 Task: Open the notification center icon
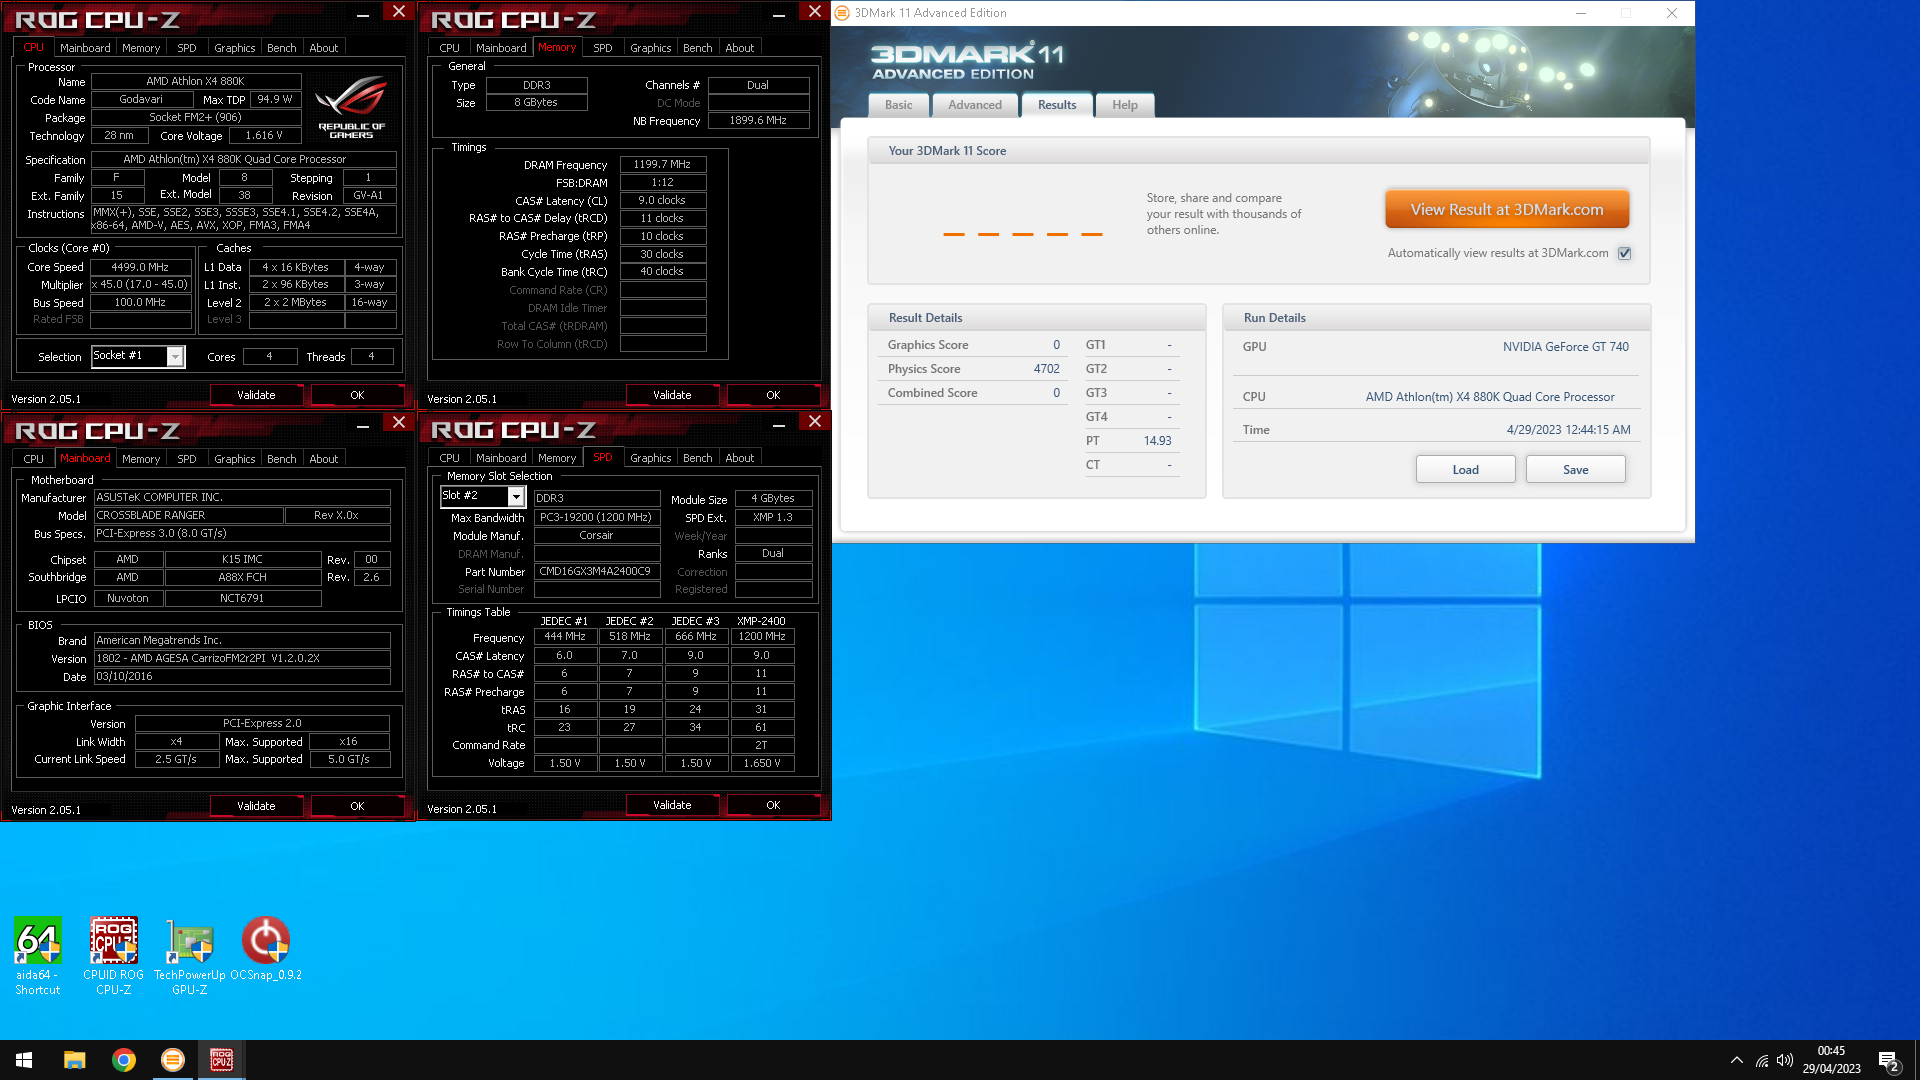click(1889, 1061)
